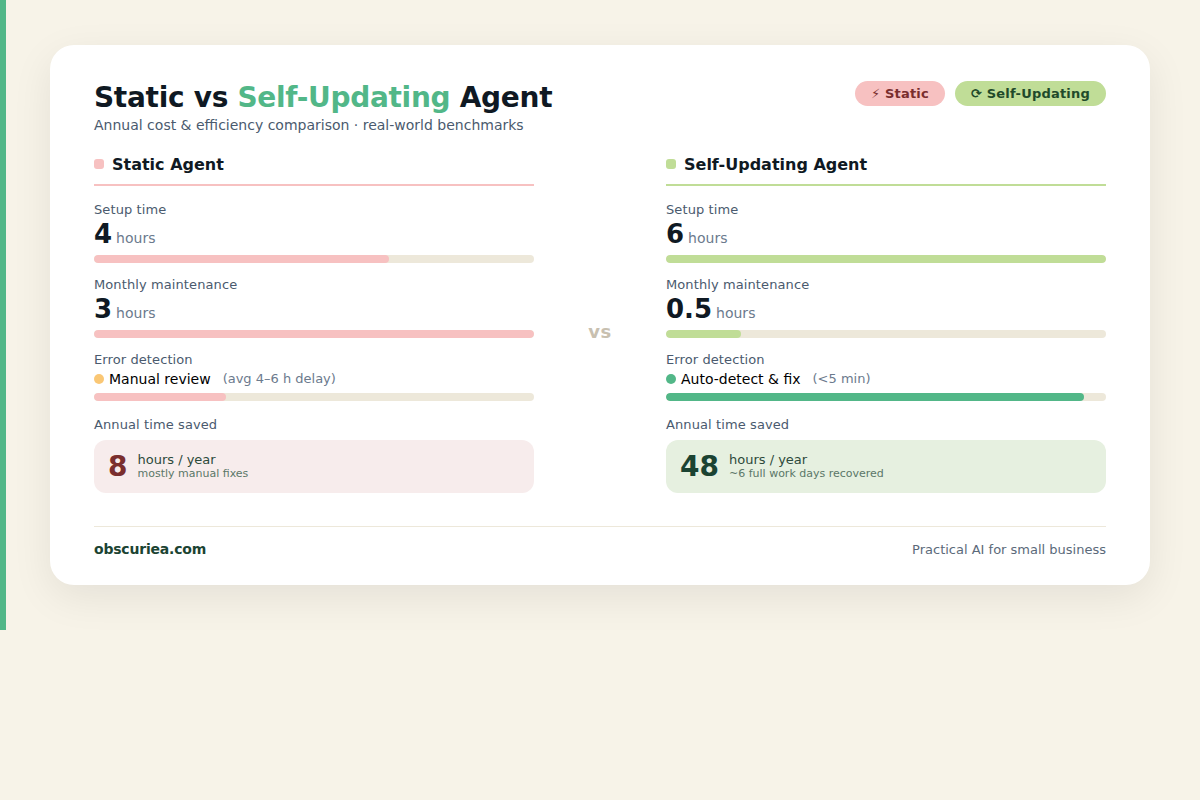The height and width of the screenshot is (800, 1200).
Task: Click the orange dot next to Manual review
Action: point(99,379)
